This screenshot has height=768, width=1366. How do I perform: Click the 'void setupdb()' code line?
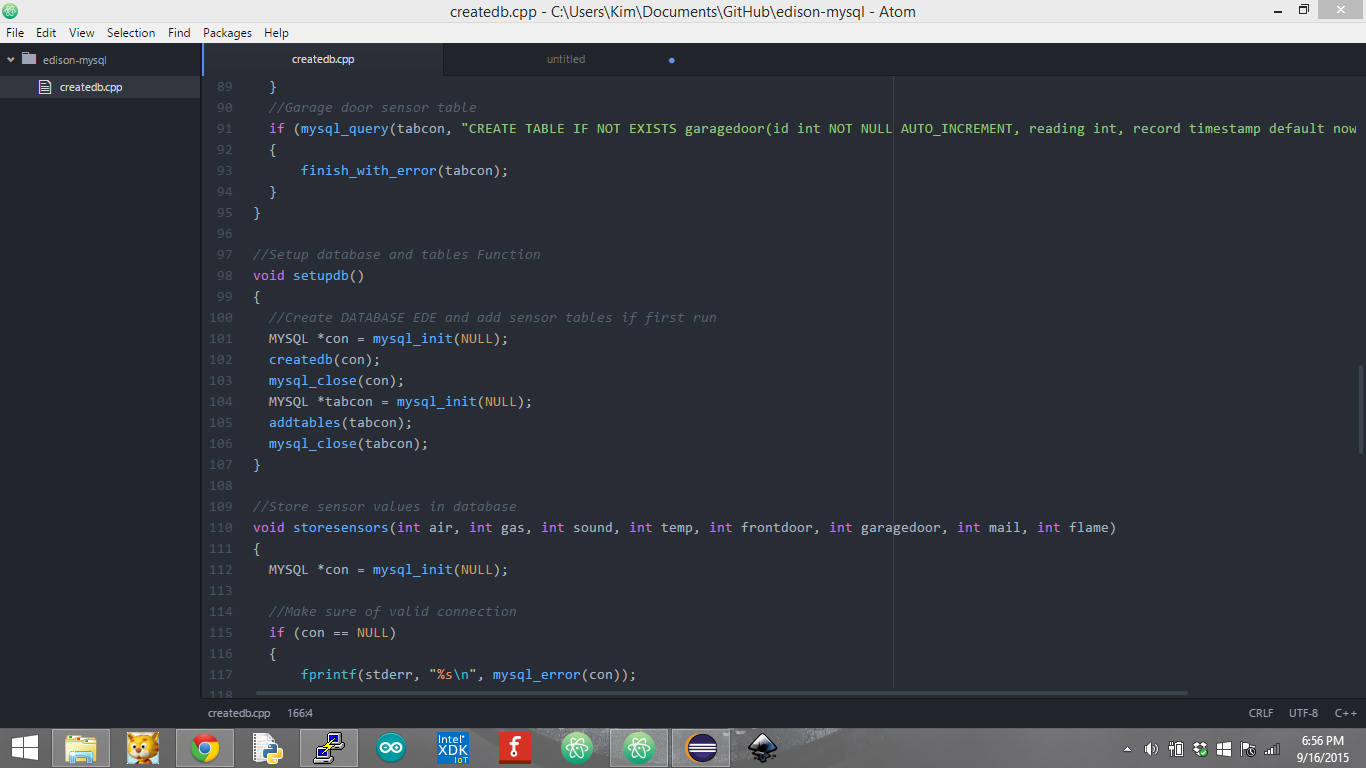tap(309, 275)
